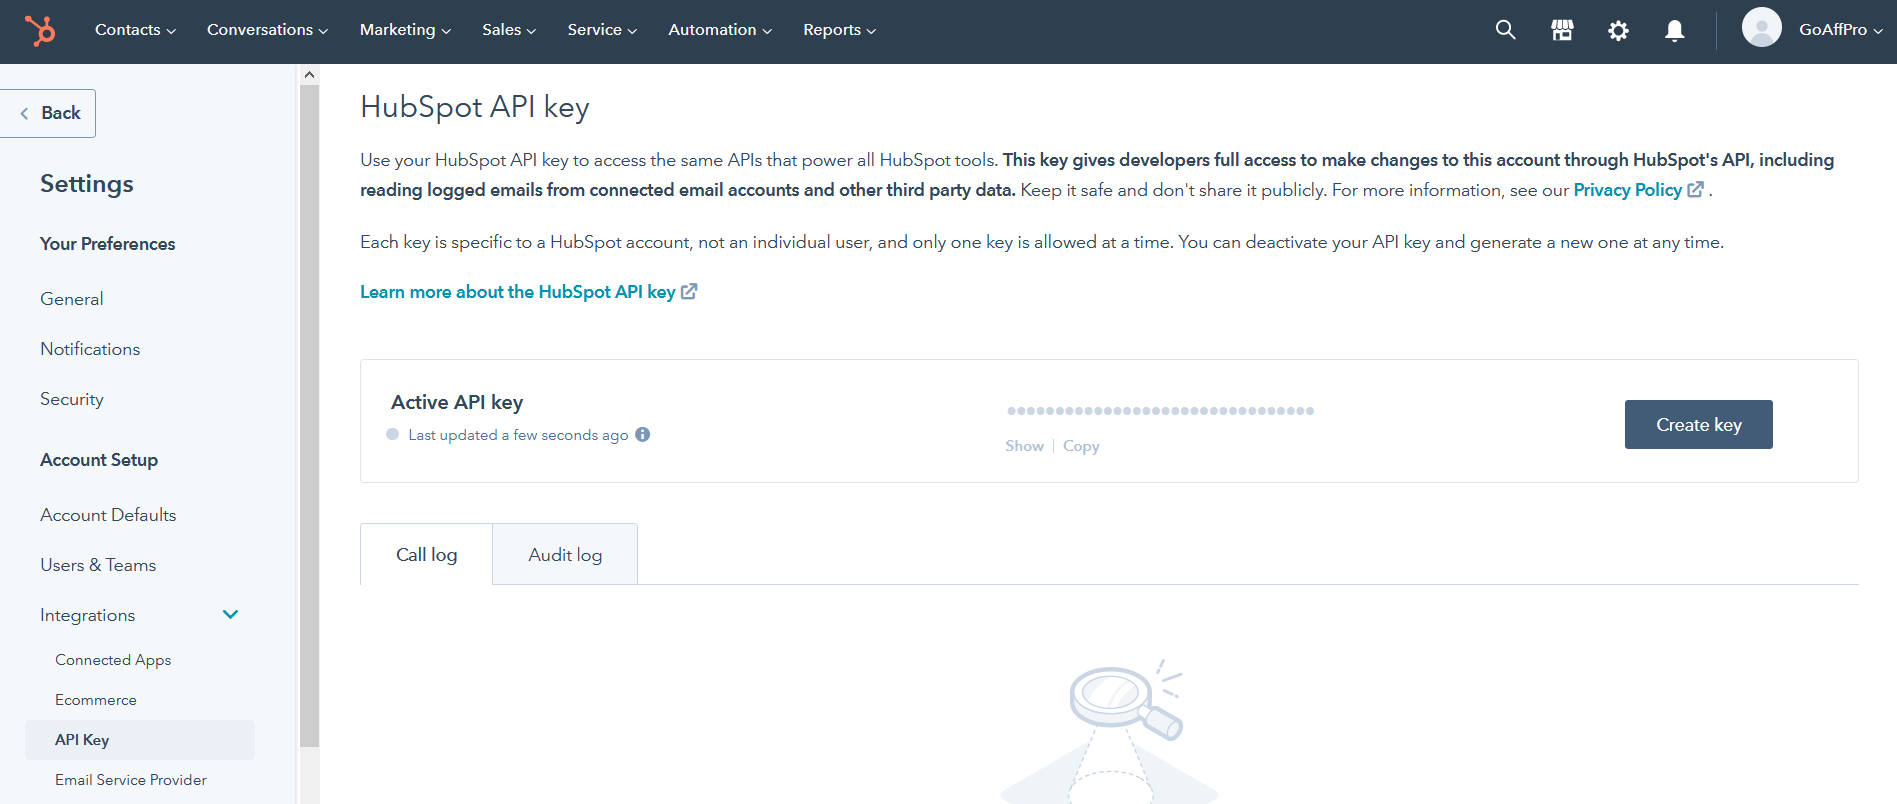Go back with the Back button
The width and height of the screenshot is (1897, 804).
click(x=48, y=113)
